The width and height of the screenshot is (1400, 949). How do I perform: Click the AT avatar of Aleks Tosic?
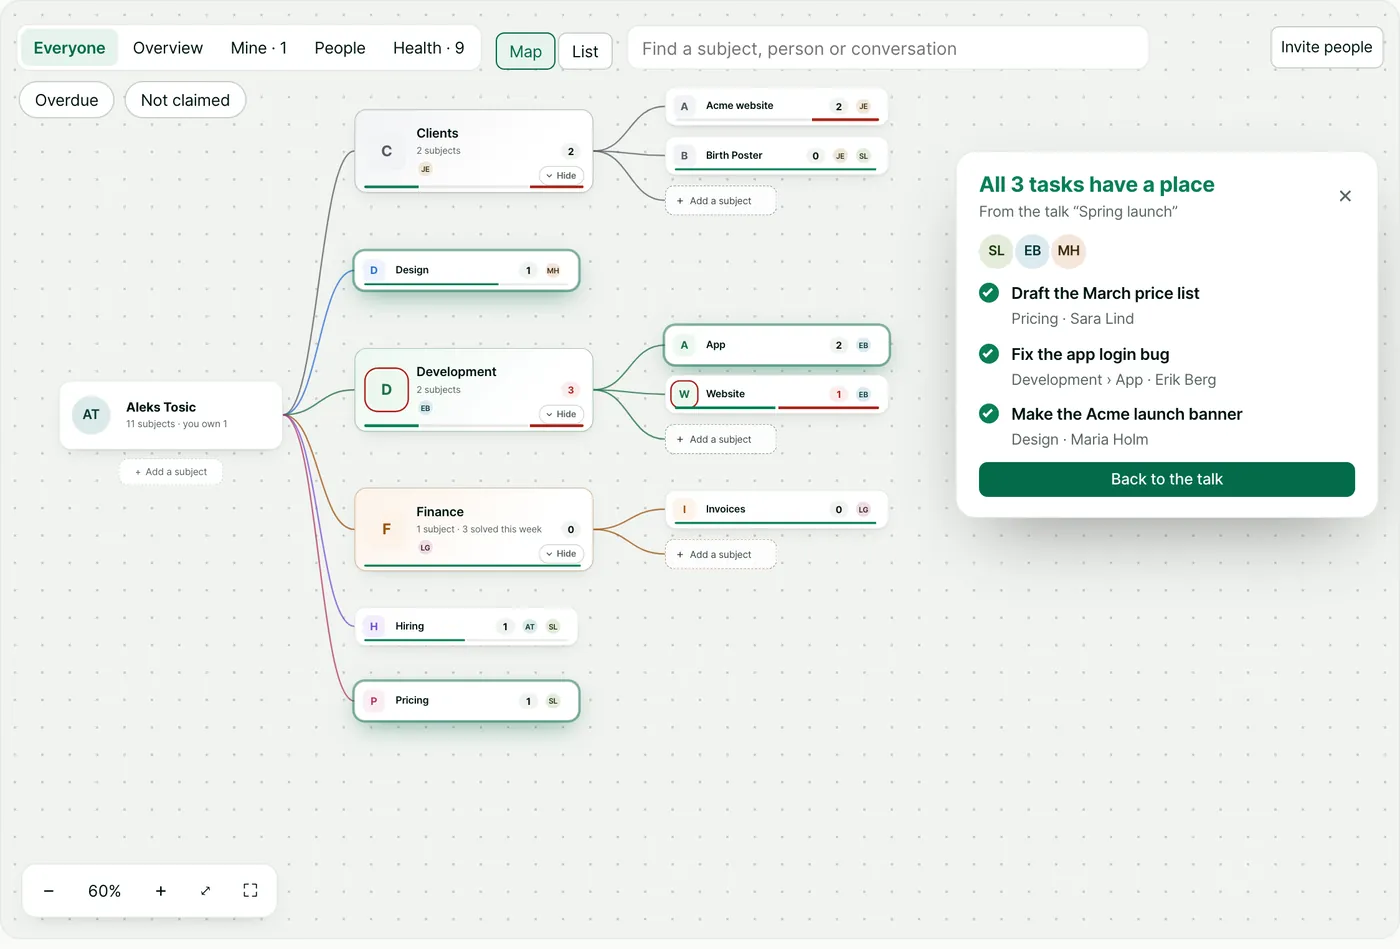point(91,415)
